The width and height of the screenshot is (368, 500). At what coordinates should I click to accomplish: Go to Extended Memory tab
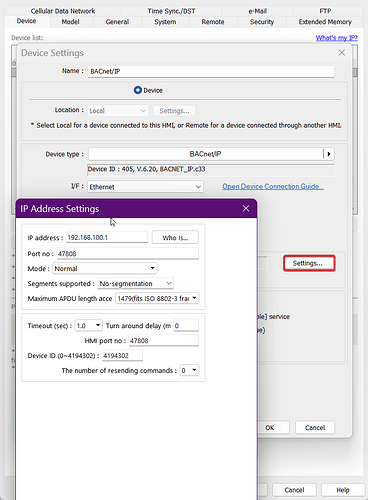click(x=325, y=22)
